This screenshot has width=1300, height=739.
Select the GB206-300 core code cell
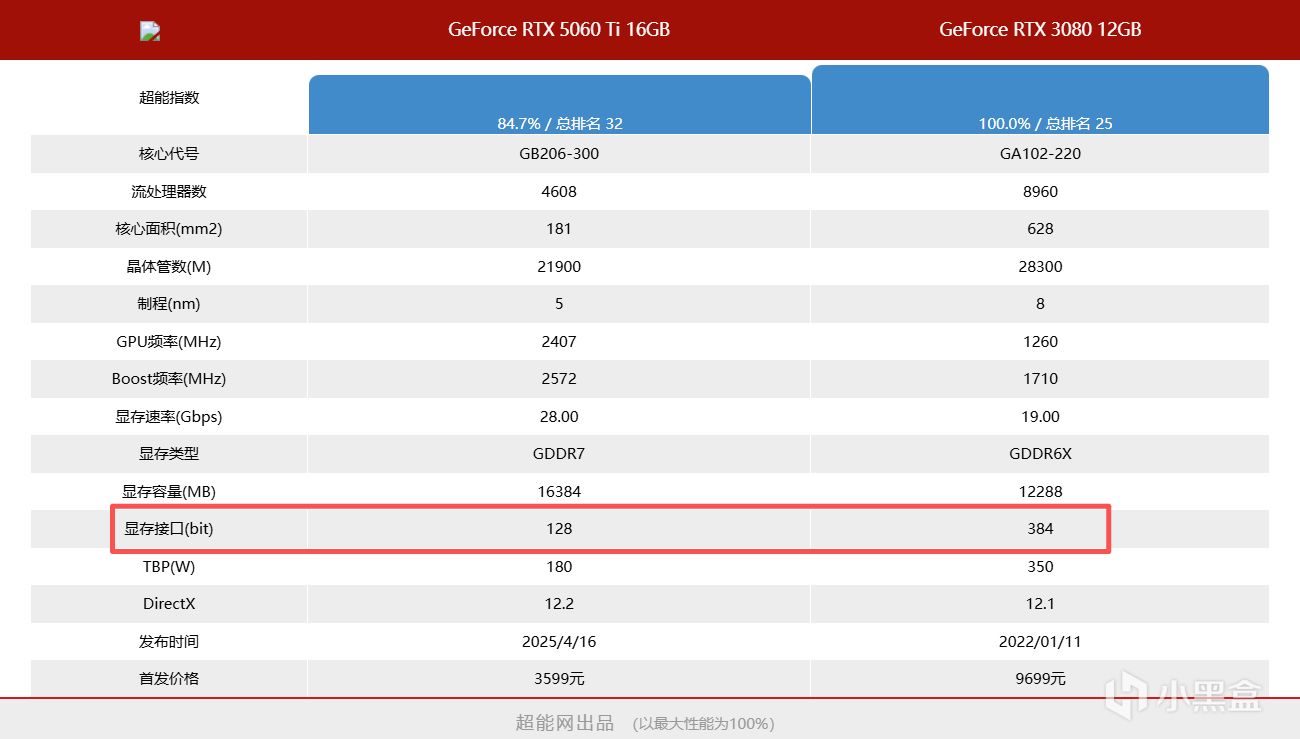pyautogui.click(x=559, y=154)
